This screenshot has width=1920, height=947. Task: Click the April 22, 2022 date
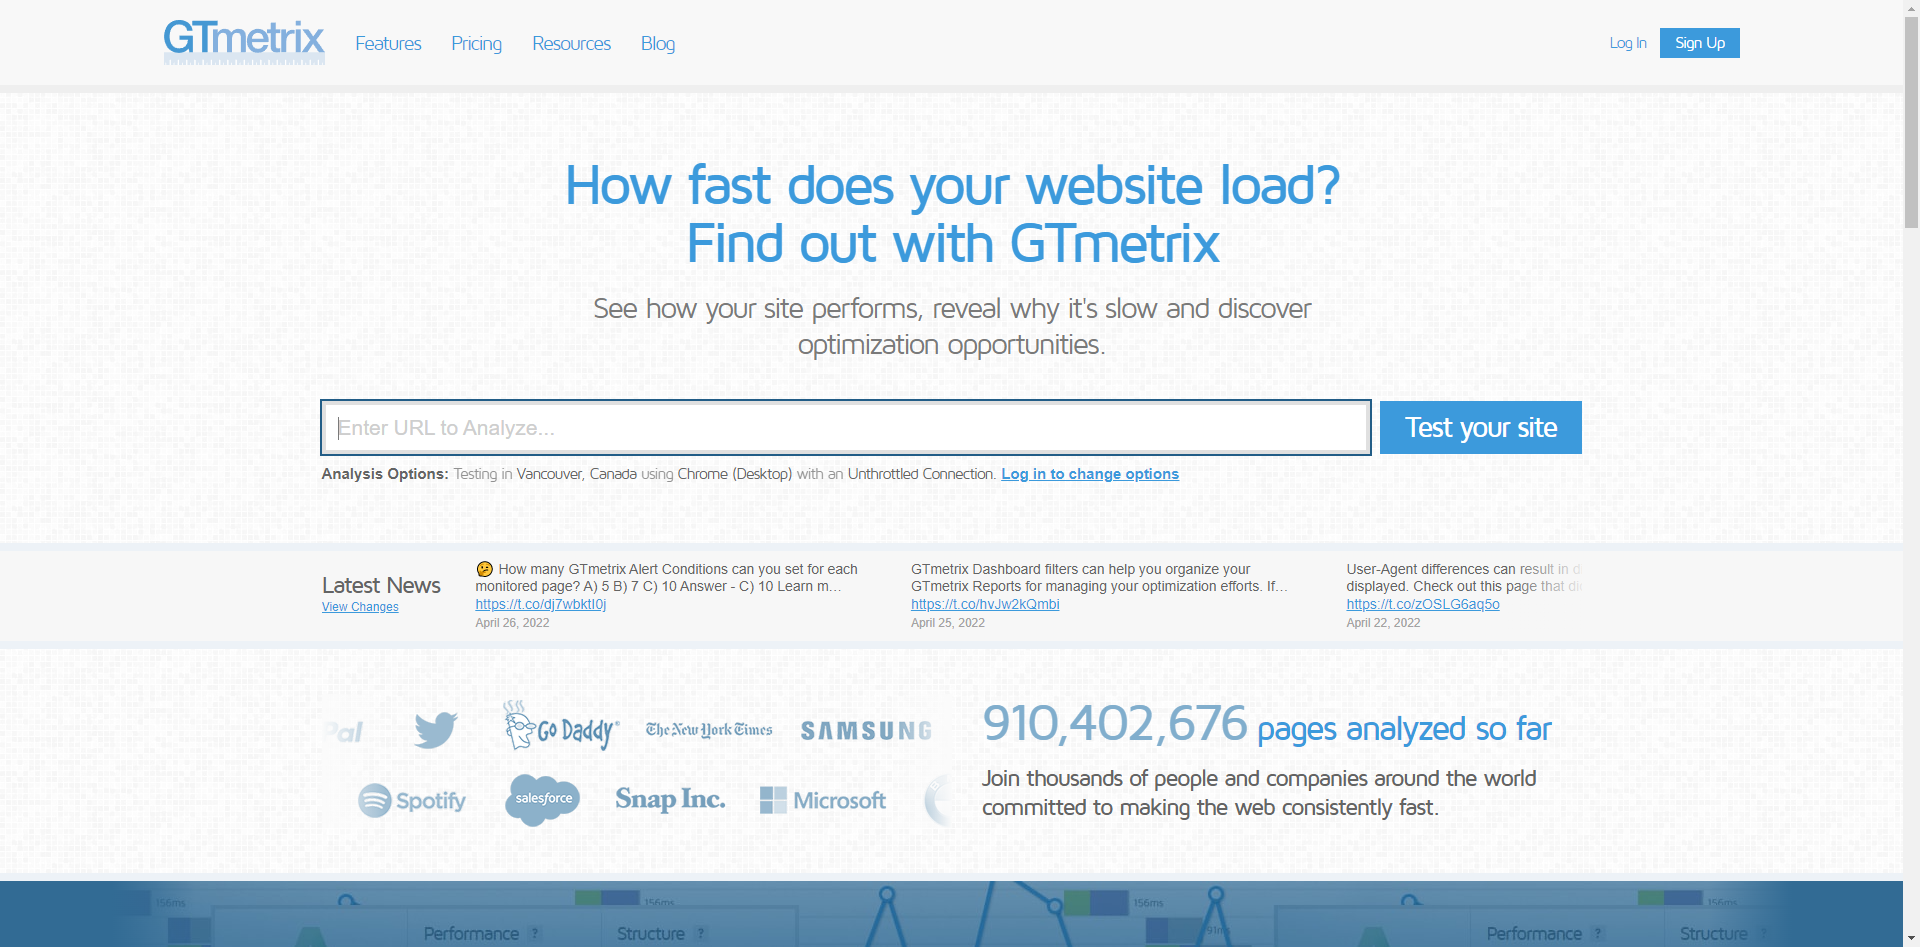(1383, 623)
